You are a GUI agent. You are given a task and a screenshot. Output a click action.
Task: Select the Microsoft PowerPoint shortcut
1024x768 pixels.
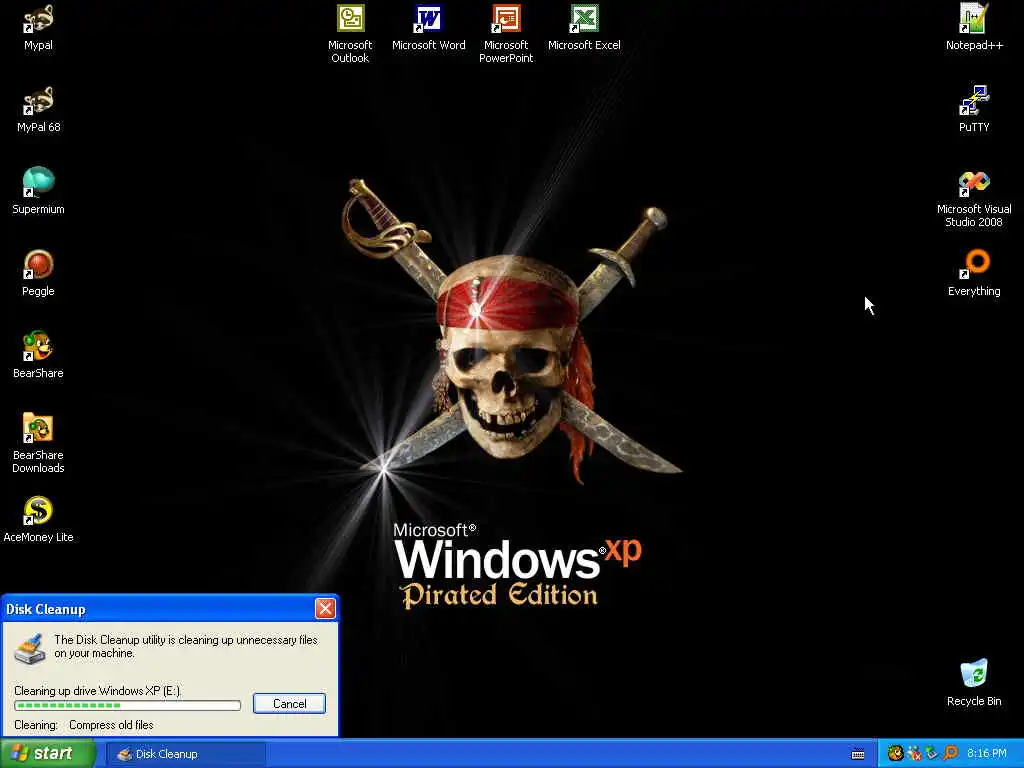tap(506, 34)
